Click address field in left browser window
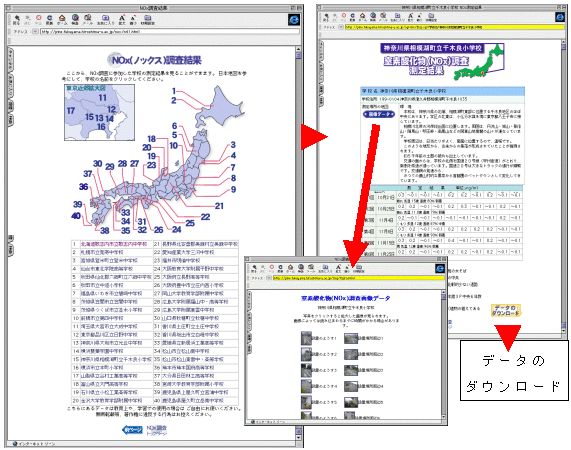 170,32
